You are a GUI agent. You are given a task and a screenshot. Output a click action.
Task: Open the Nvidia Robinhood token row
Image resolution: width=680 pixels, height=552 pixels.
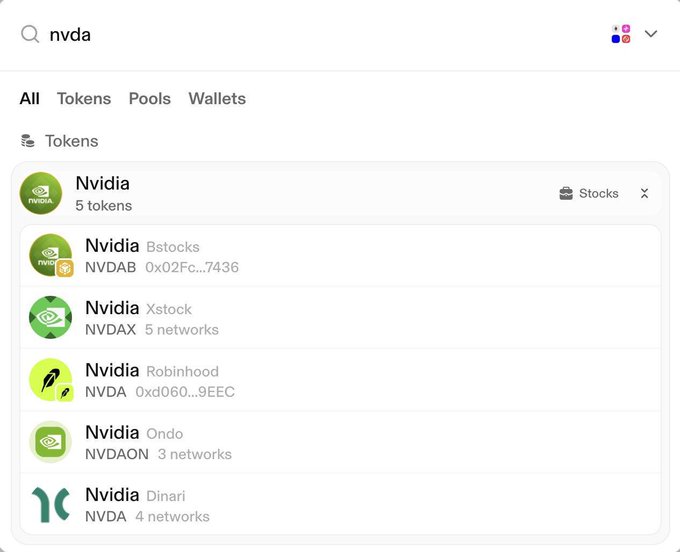coord(340,380)
